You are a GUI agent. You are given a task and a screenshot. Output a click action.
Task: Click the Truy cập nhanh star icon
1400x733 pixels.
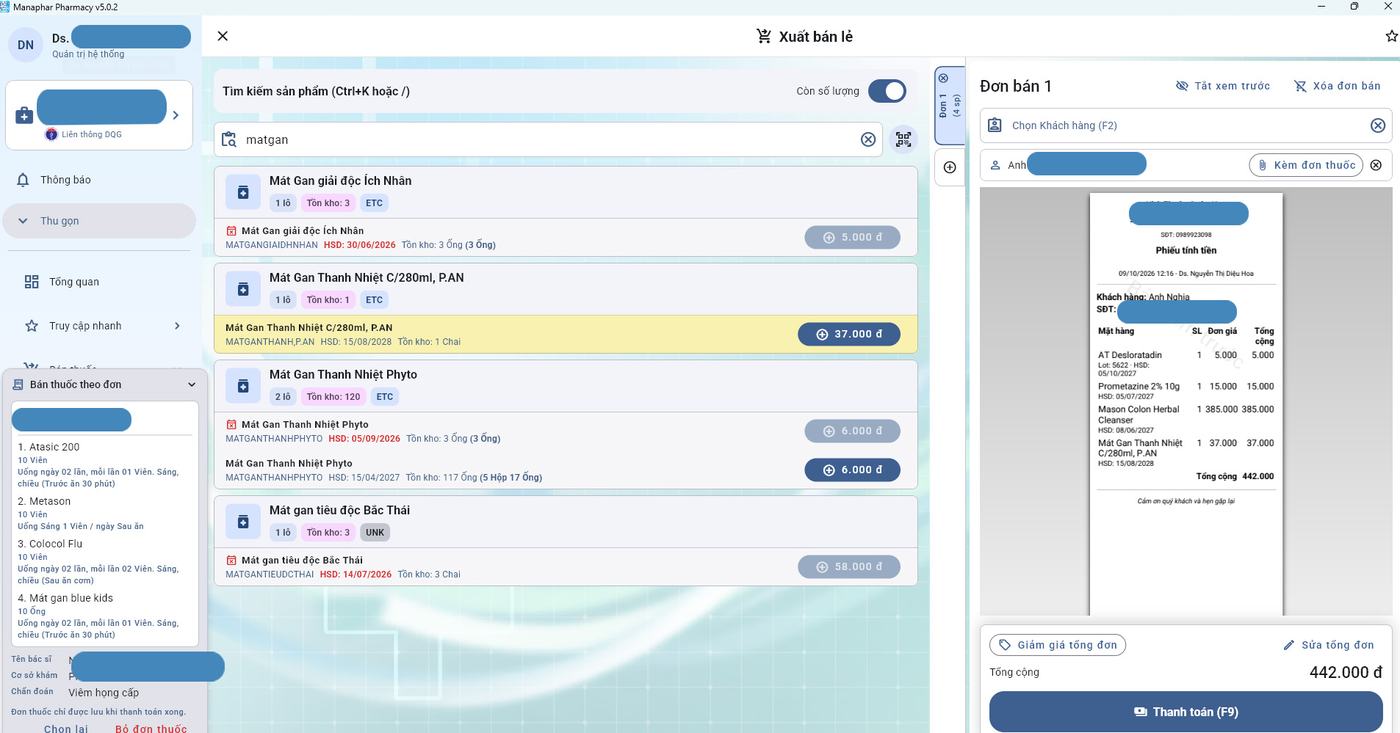32,326
